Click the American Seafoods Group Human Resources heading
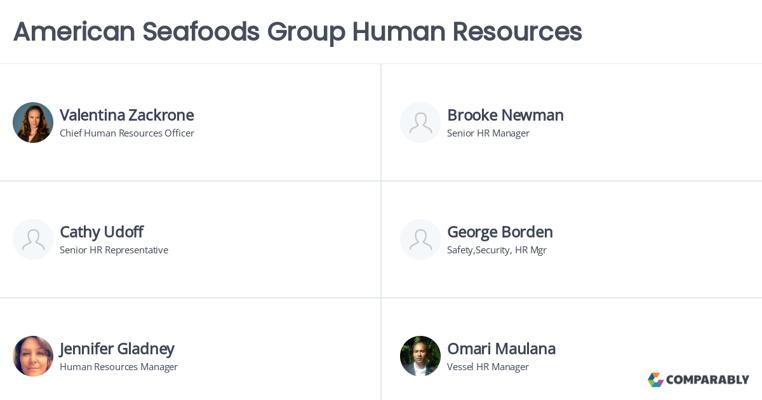The height and width of the screenshot is (400, 762). [298, 32]
